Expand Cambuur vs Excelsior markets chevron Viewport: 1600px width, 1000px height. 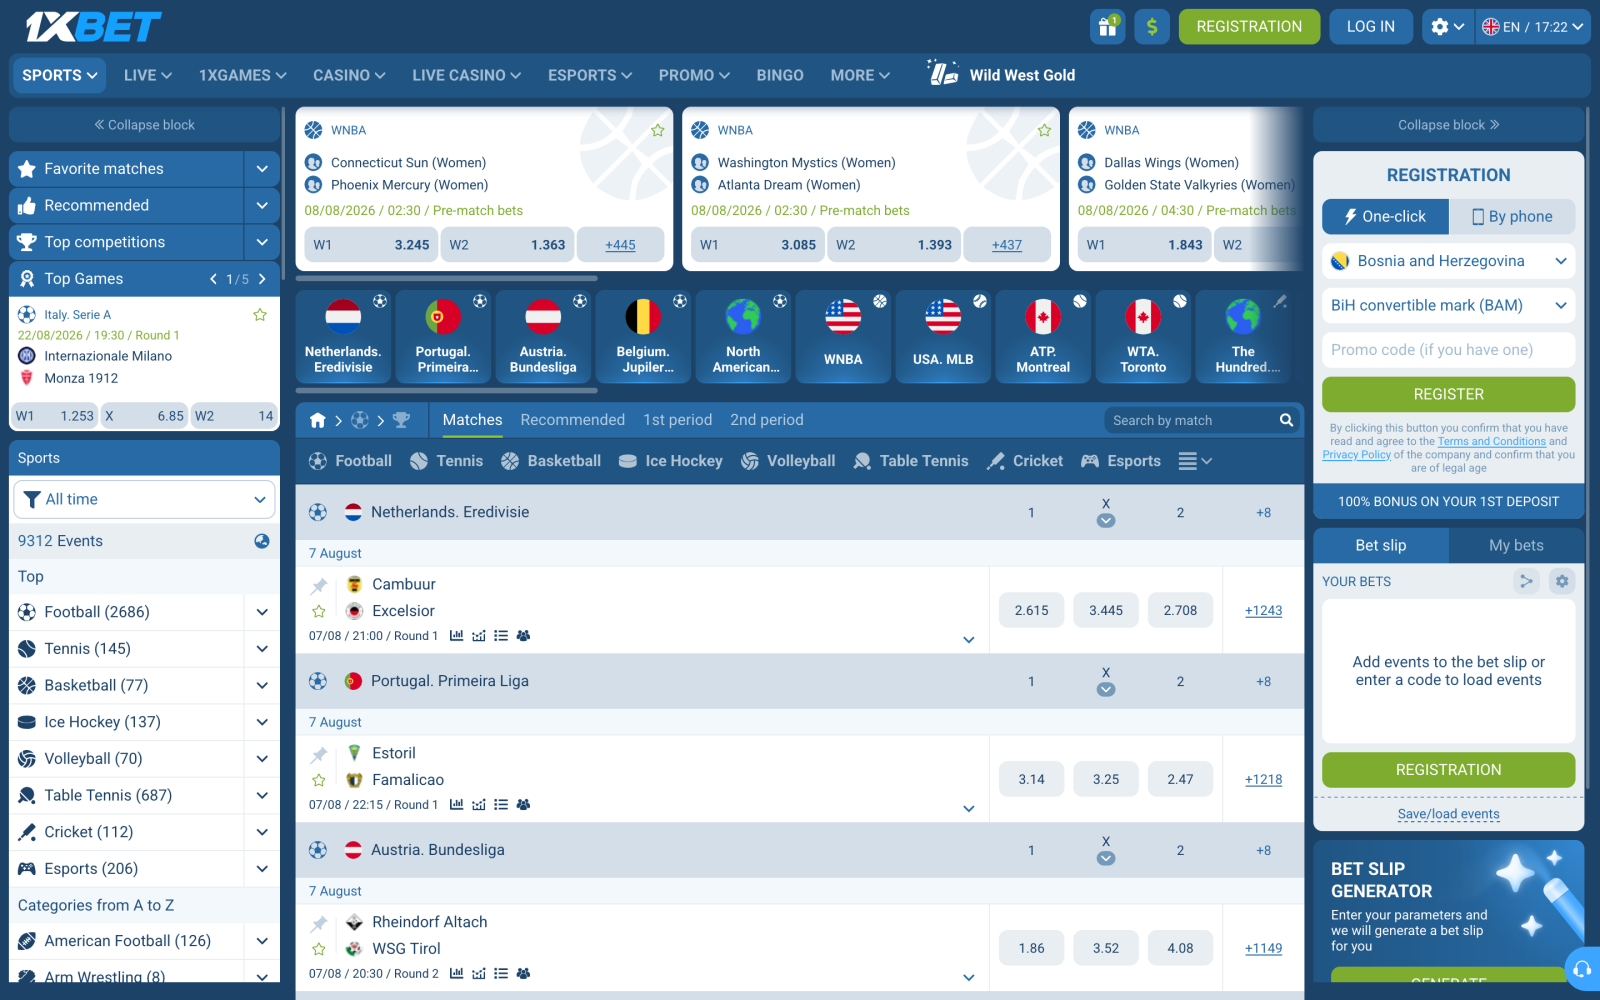click(968, 640)
